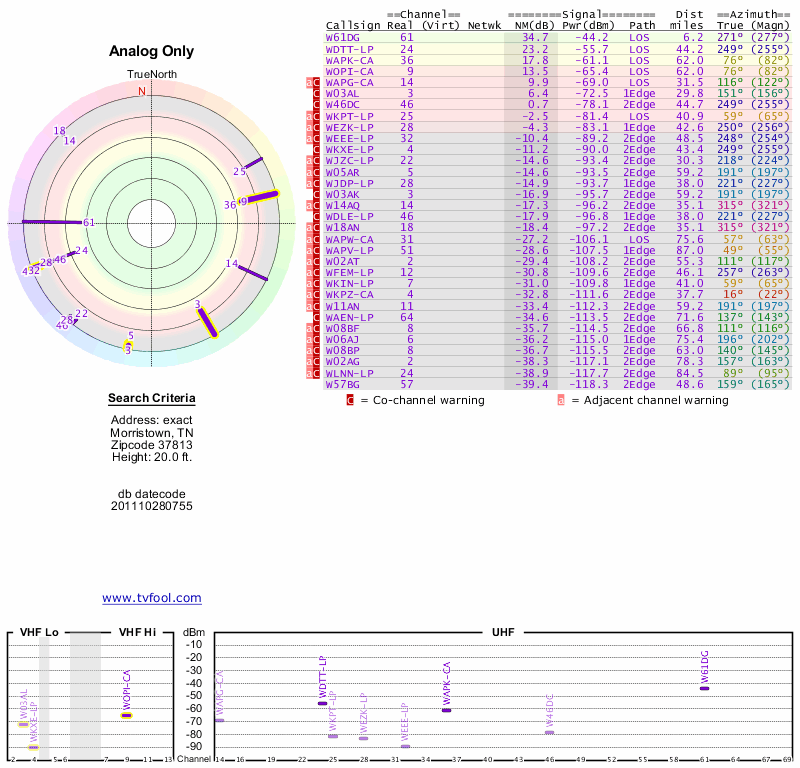Click the Search Criteria heading
Image resolution: width=800 pixels, height=768 pixels.
coord(152,399)
